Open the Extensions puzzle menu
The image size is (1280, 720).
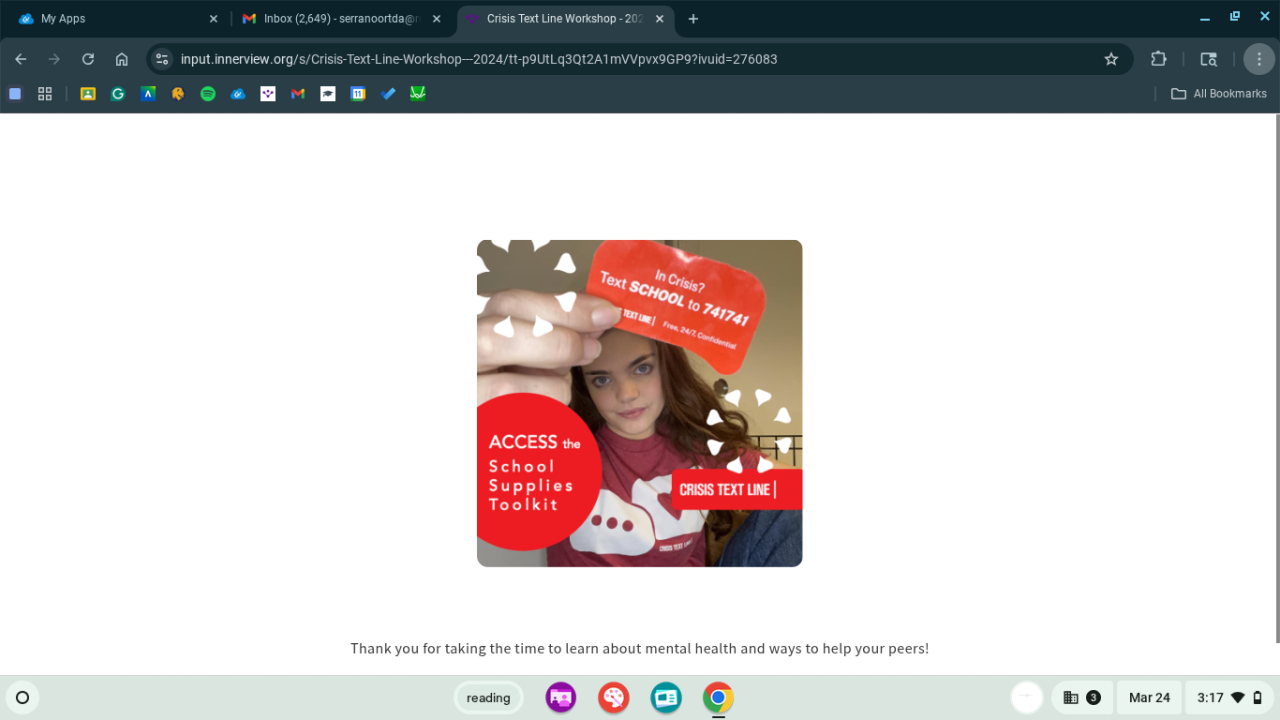point(1158,59)
